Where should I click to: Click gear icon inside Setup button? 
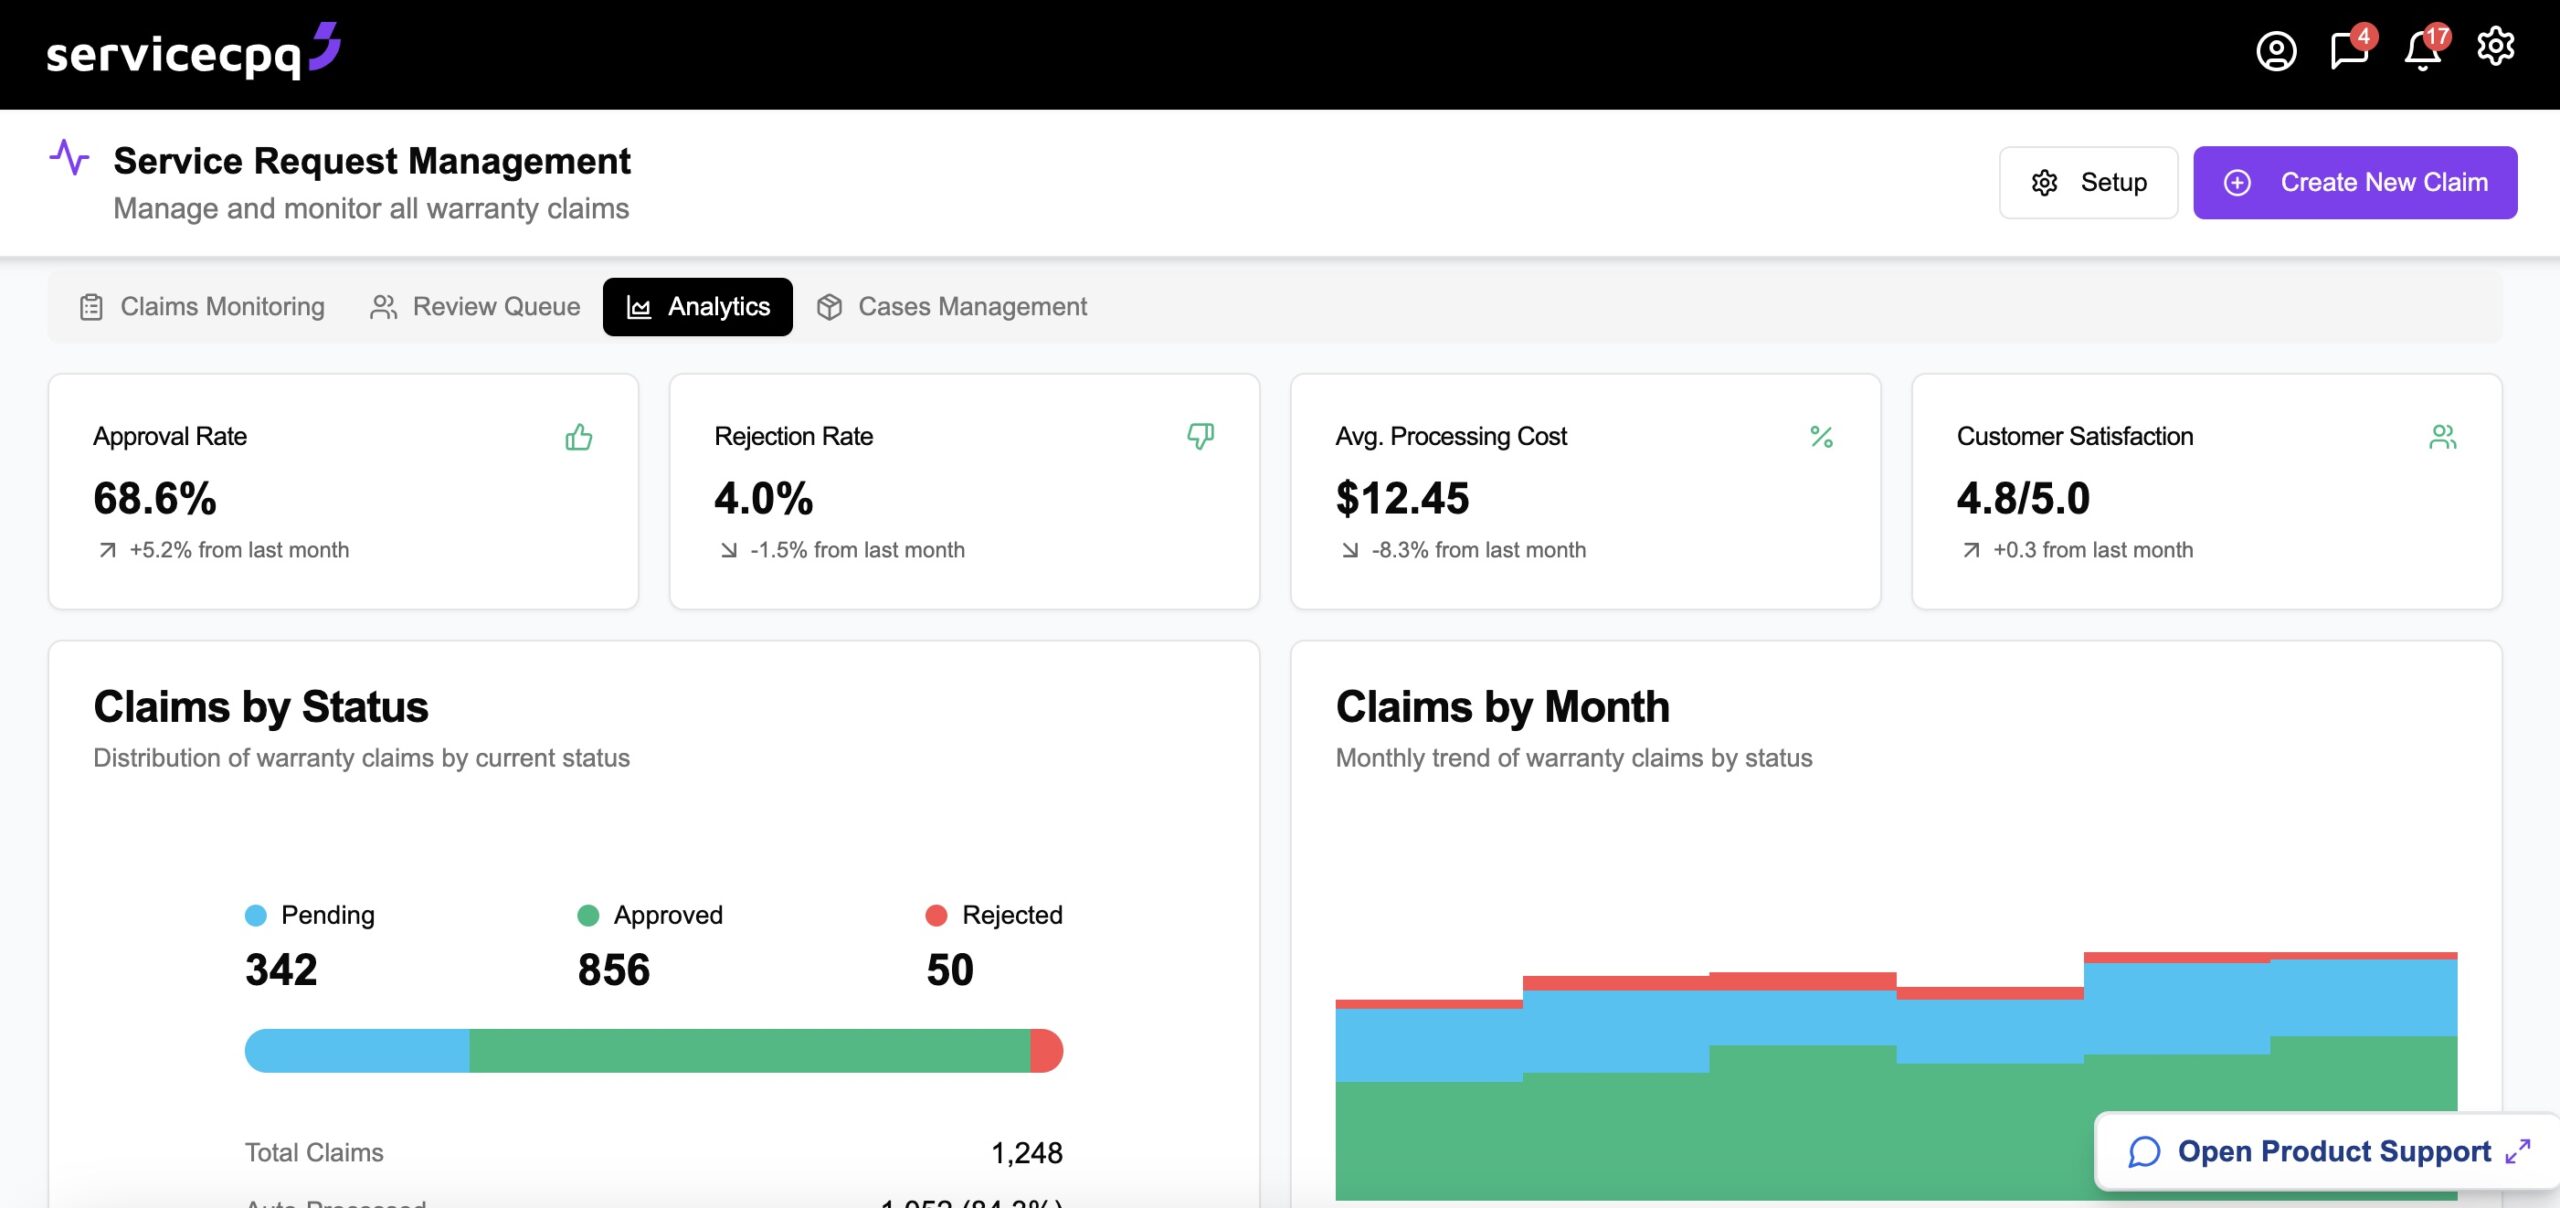(2044, 183)
